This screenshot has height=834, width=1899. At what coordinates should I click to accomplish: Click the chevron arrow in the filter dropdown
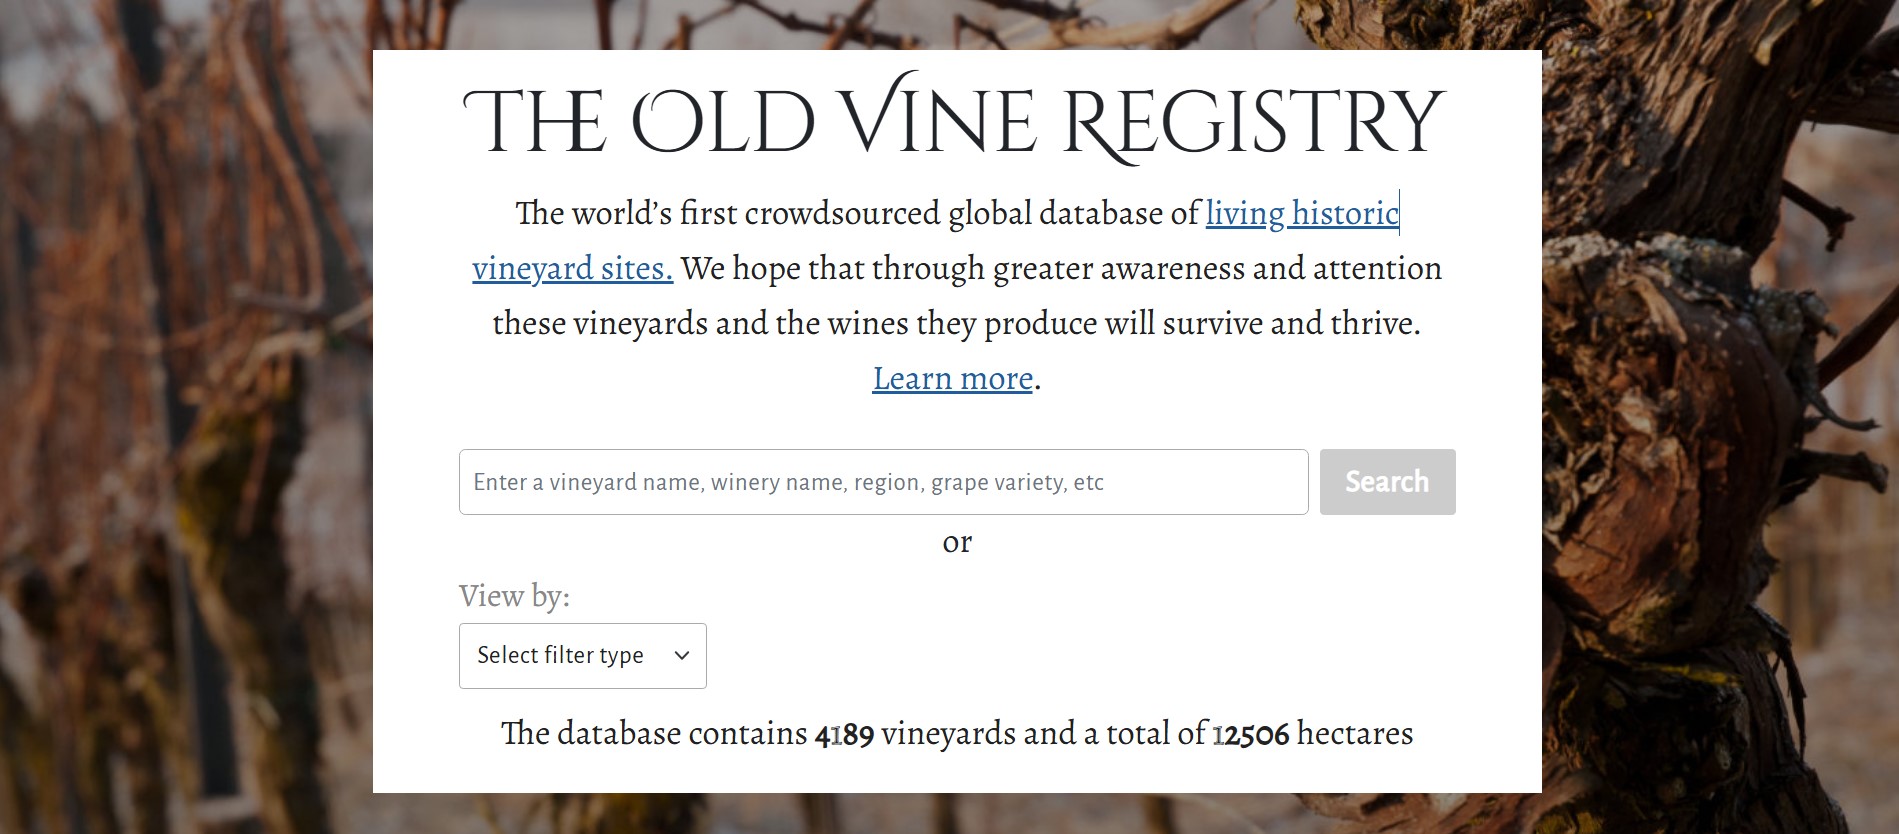682,656
